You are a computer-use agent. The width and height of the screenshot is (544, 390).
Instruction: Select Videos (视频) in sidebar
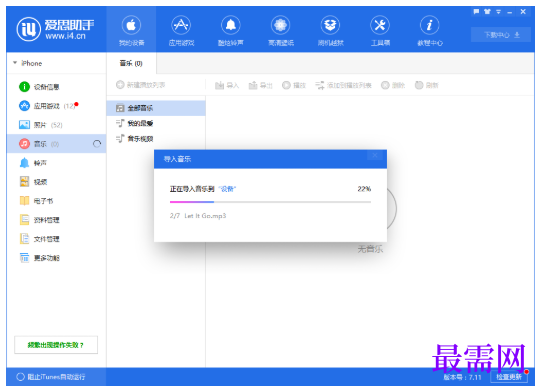[56, 182]
